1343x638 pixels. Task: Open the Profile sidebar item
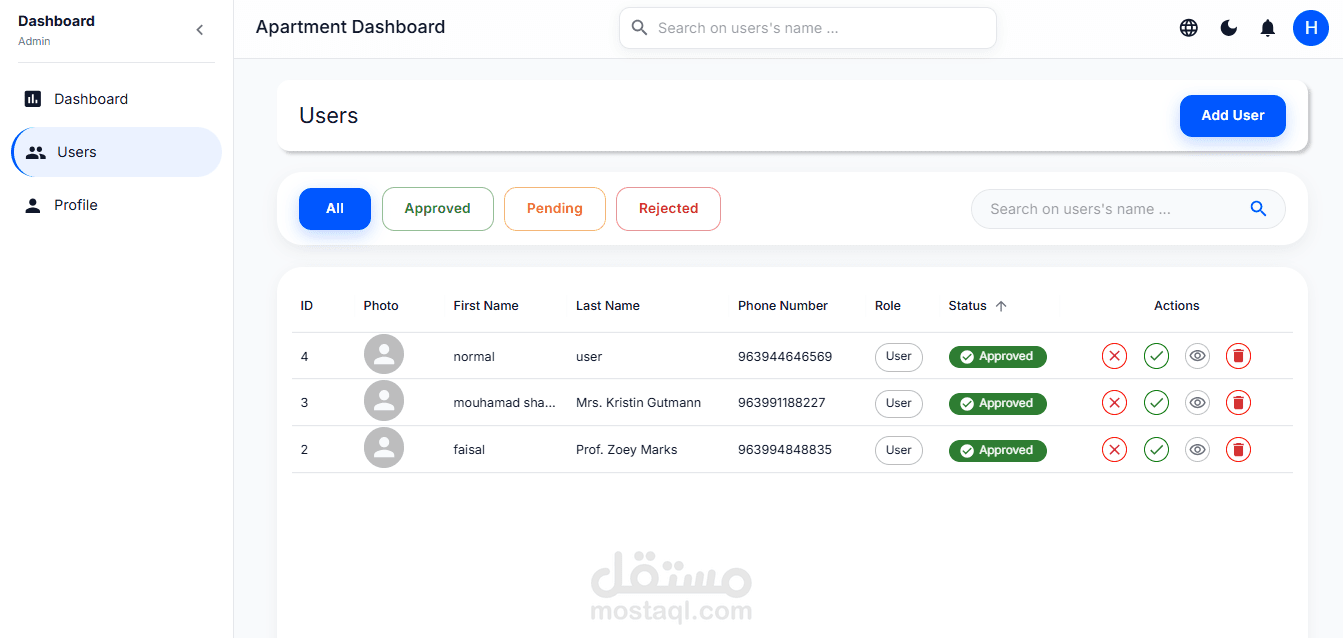(x=117, y=205)
